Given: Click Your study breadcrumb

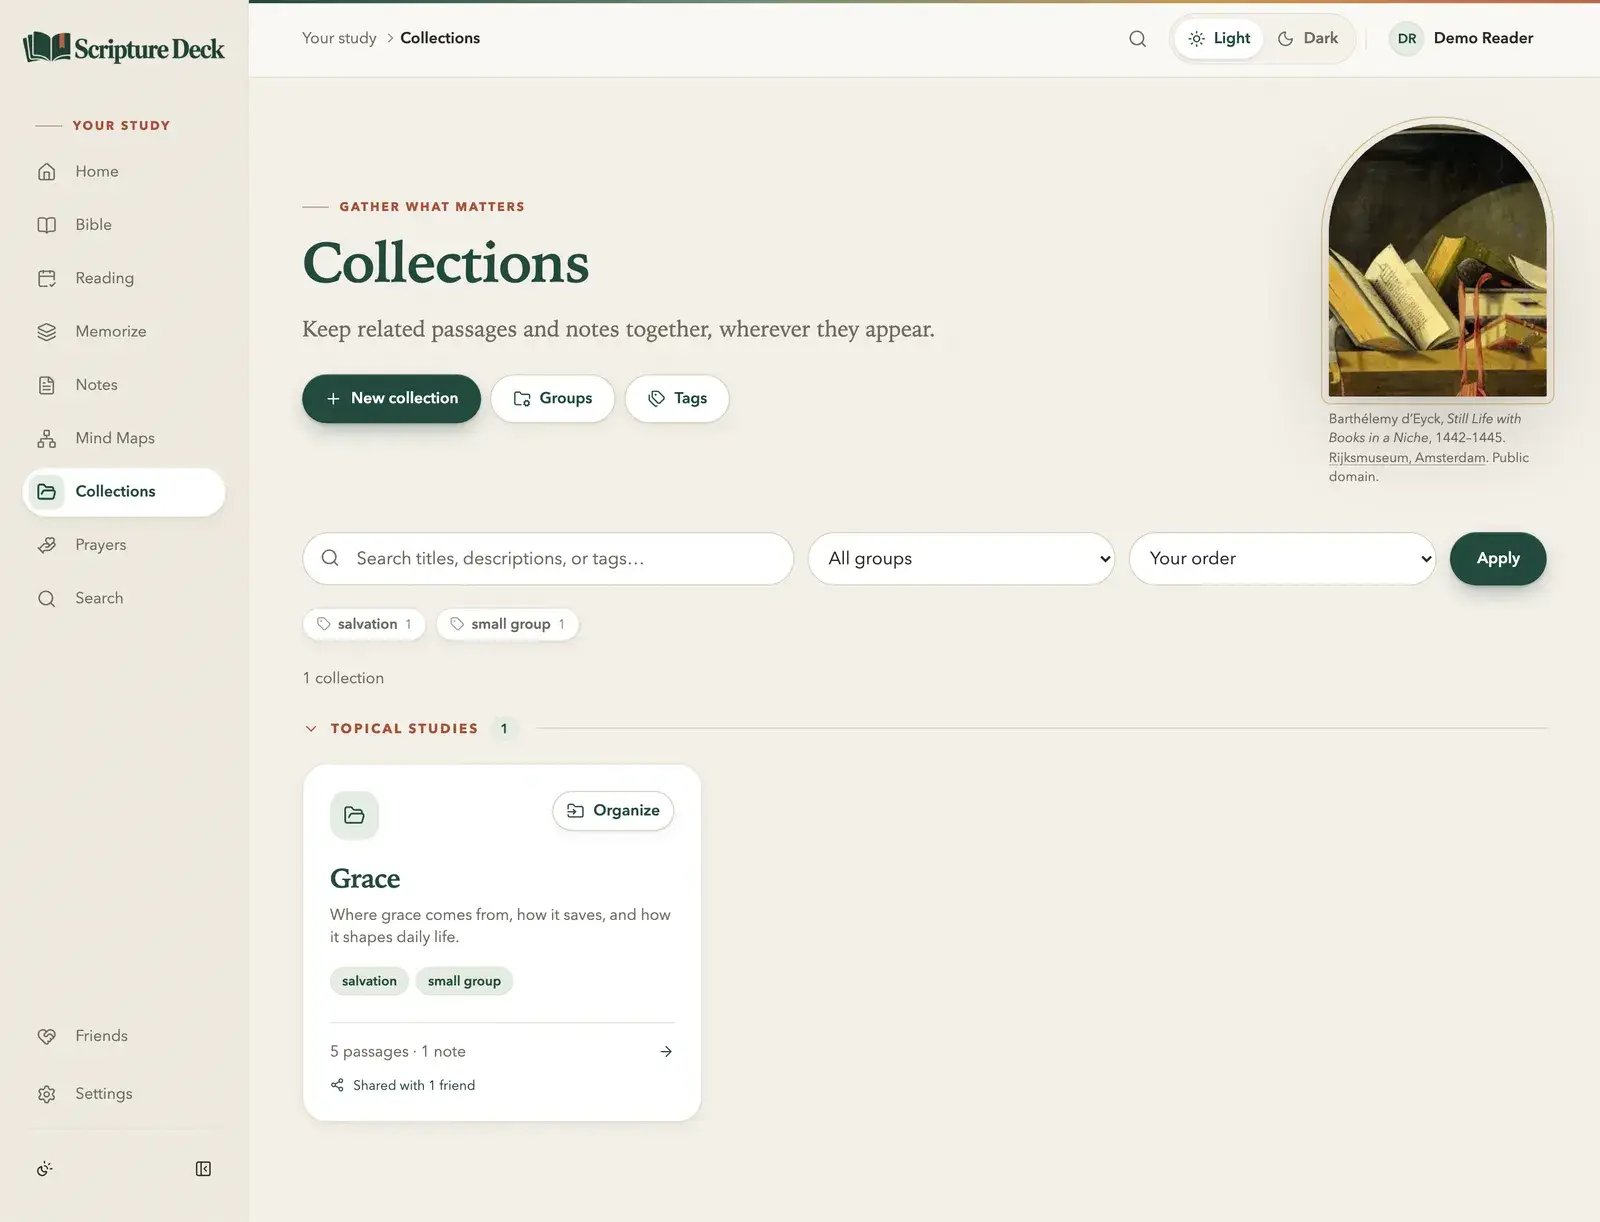Looking at the screenshot, I should [x=339, y=38].
